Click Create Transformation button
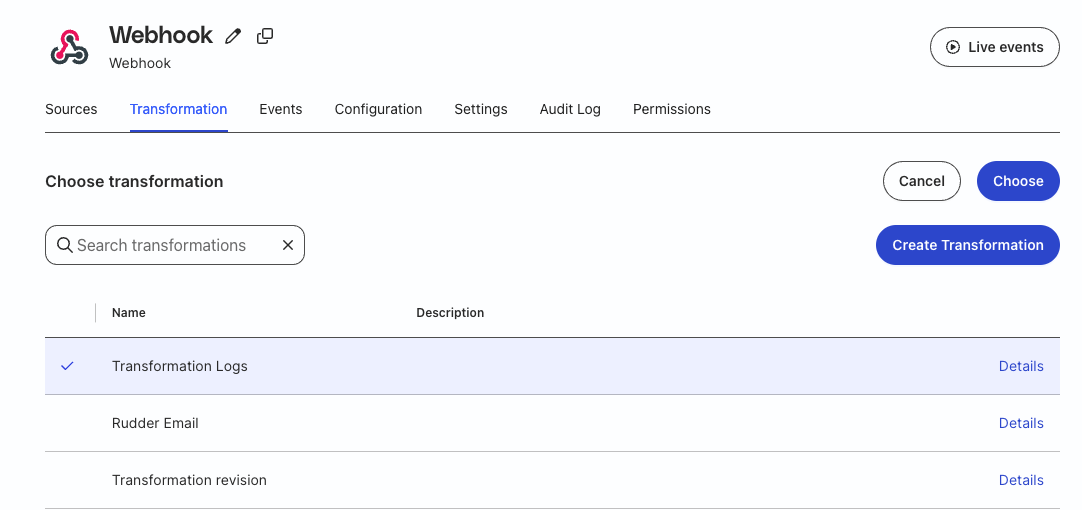 pyautogui.click(x=967, y=245)
